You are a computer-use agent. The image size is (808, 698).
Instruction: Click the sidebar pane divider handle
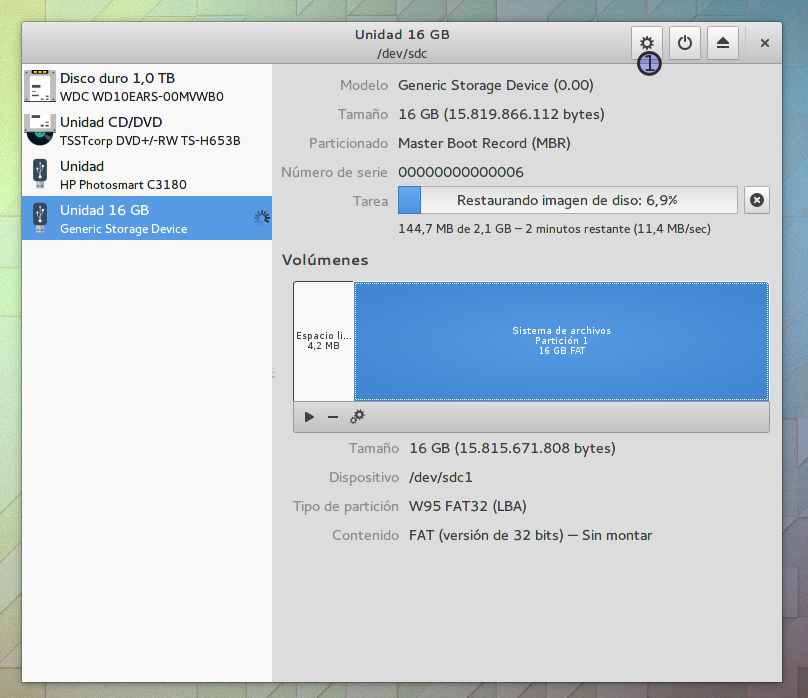(x=273, y=374)
